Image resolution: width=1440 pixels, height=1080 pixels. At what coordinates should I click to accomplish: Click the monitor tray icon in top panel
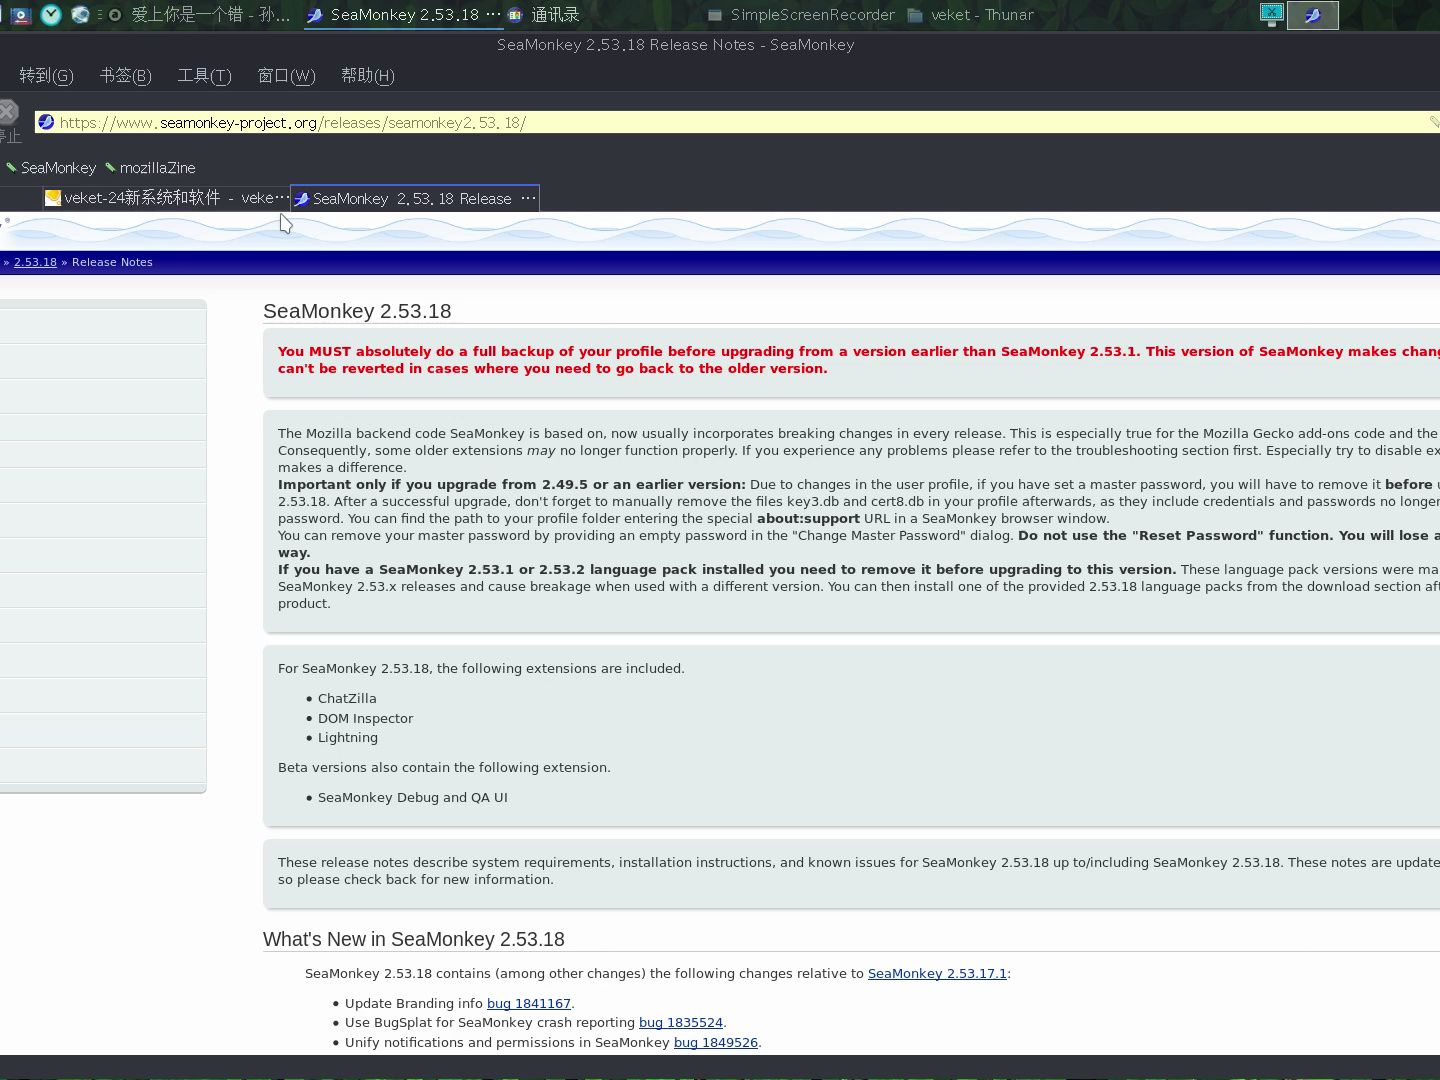point(1271,14)
